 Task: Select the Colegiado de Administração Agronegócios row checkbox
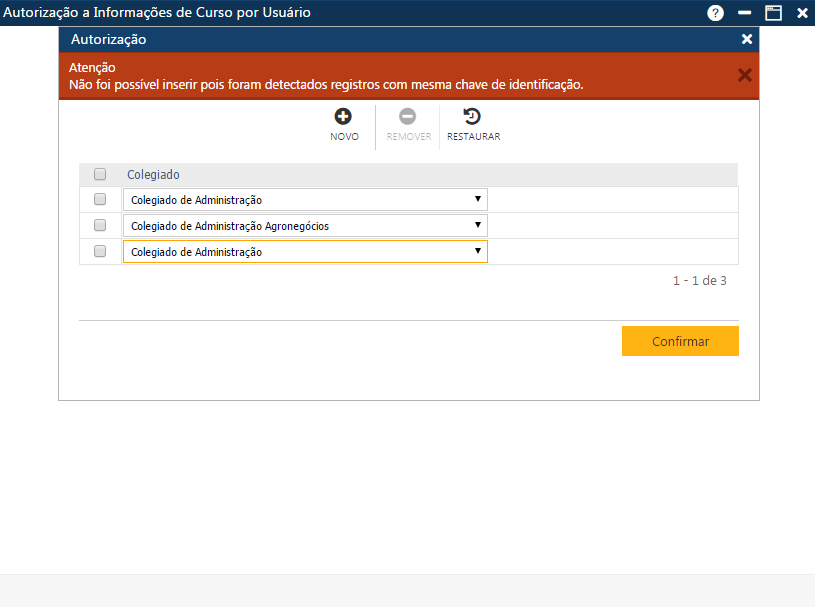[100, 225]
